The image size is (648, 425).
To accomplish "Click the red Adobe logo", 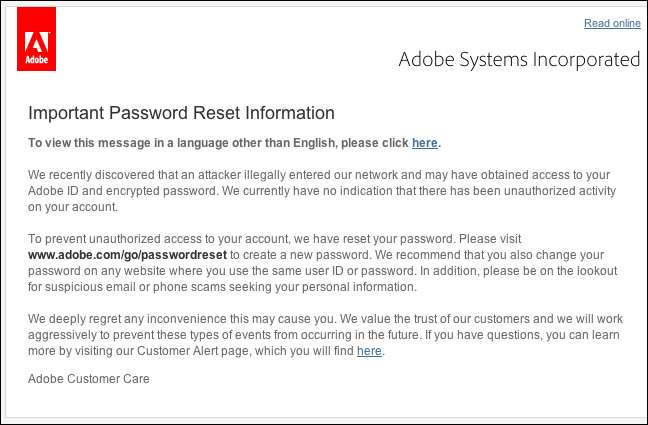I will pos(36,42).
